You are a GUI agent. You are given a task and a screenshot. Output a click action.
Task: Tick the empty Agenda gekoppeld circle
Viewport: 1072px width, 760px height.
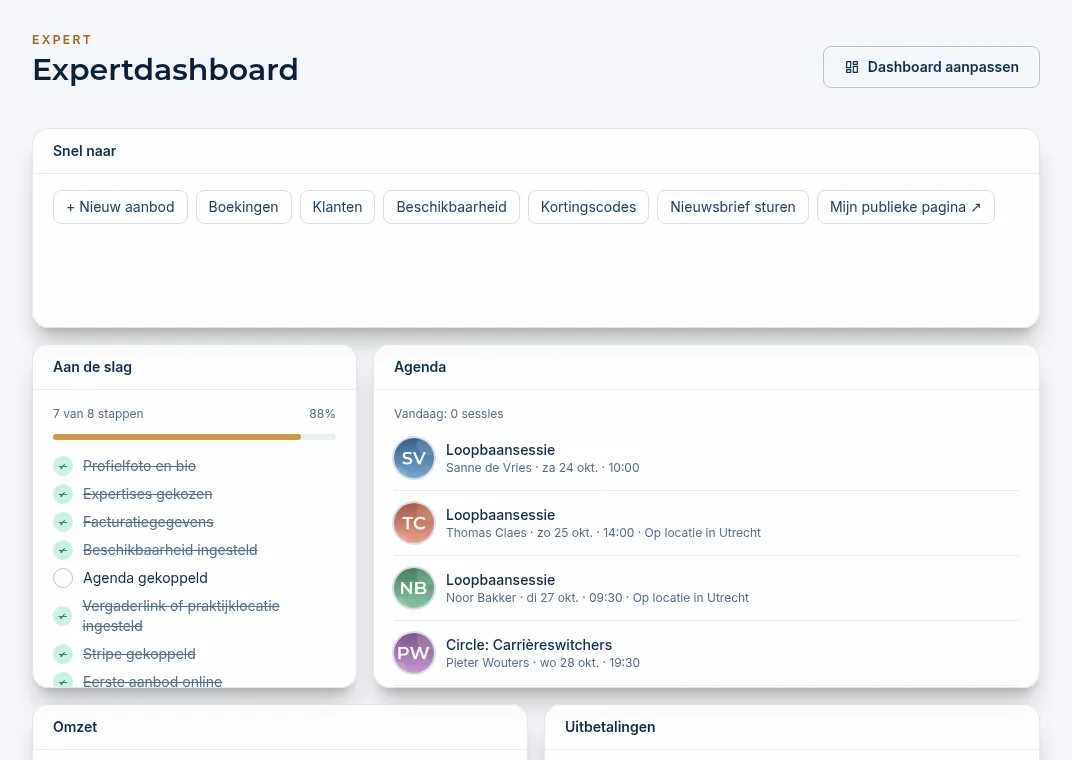tap(63, 578)
